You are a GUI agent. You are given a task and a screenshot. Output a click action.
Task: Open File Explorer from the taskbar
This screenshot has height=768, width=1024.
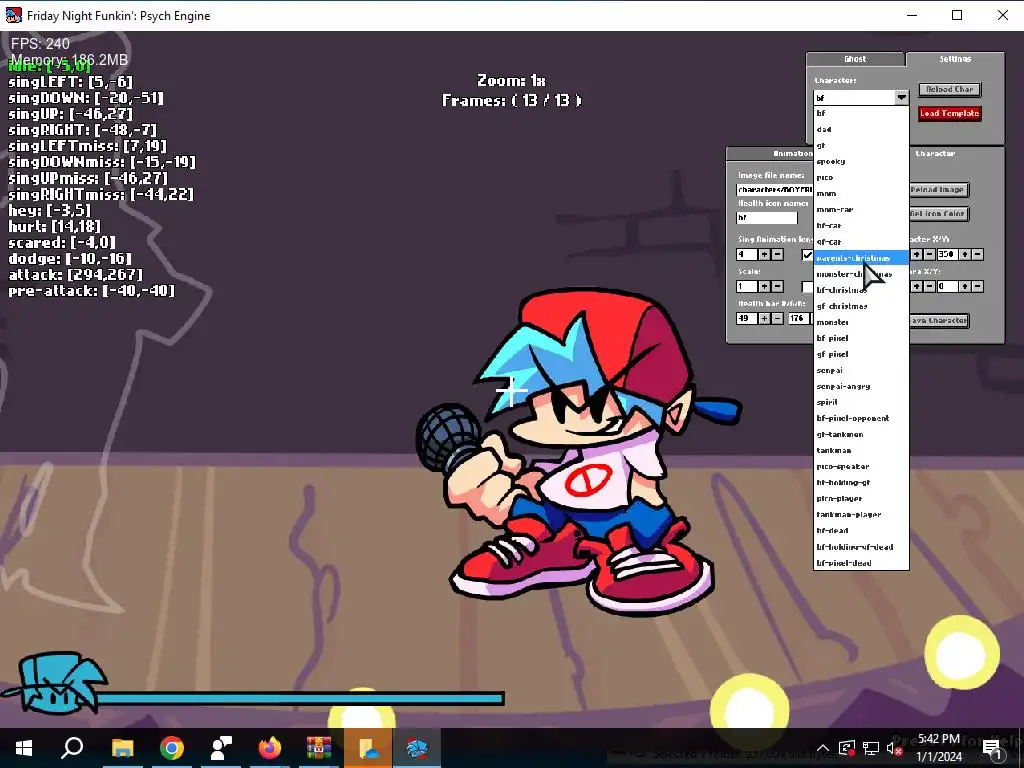tap(122, 748)
